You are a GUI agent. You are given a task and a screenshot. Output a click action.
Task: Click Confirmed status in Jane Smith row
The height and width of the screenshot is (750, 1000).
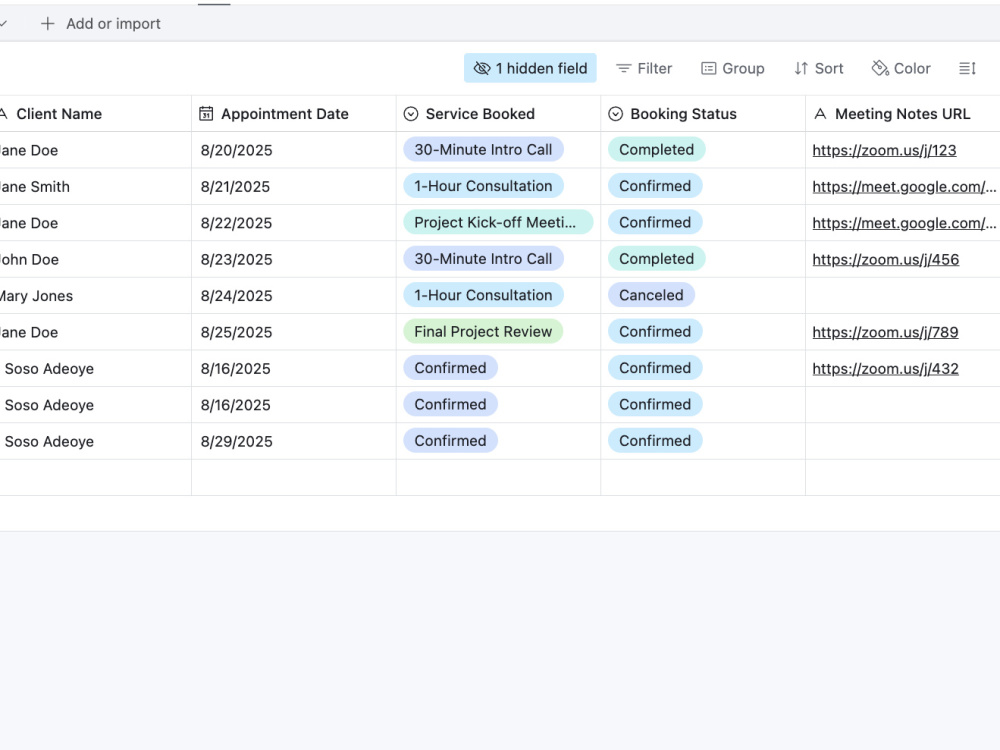click(655, 186)
